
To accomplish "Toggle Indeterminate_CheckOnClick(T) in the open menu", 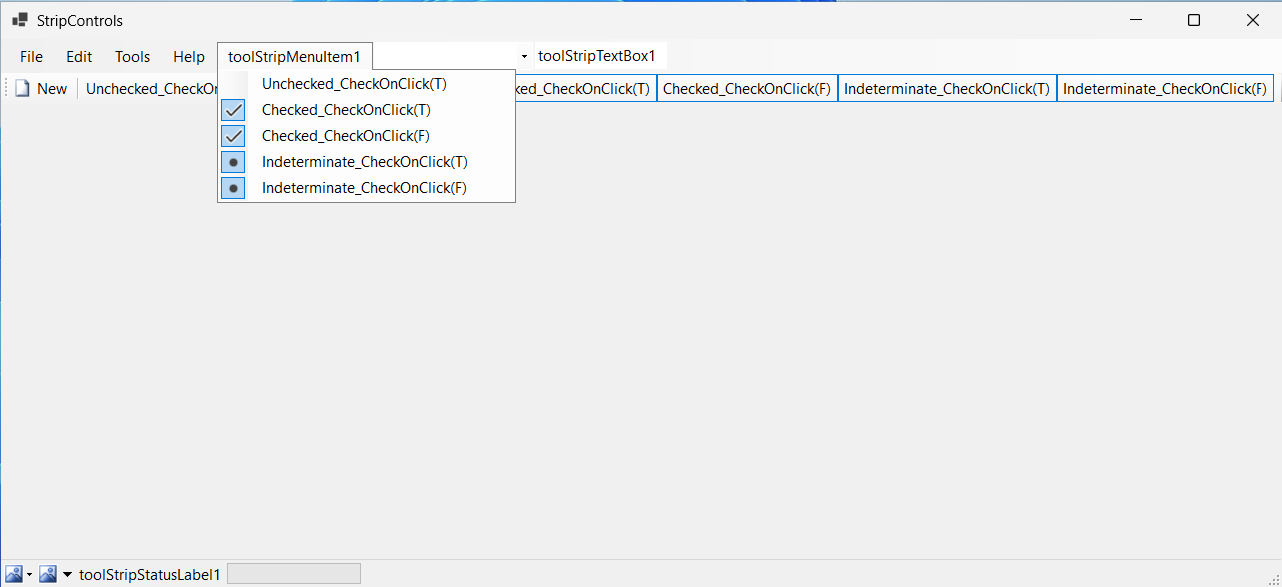I will 364,161.
